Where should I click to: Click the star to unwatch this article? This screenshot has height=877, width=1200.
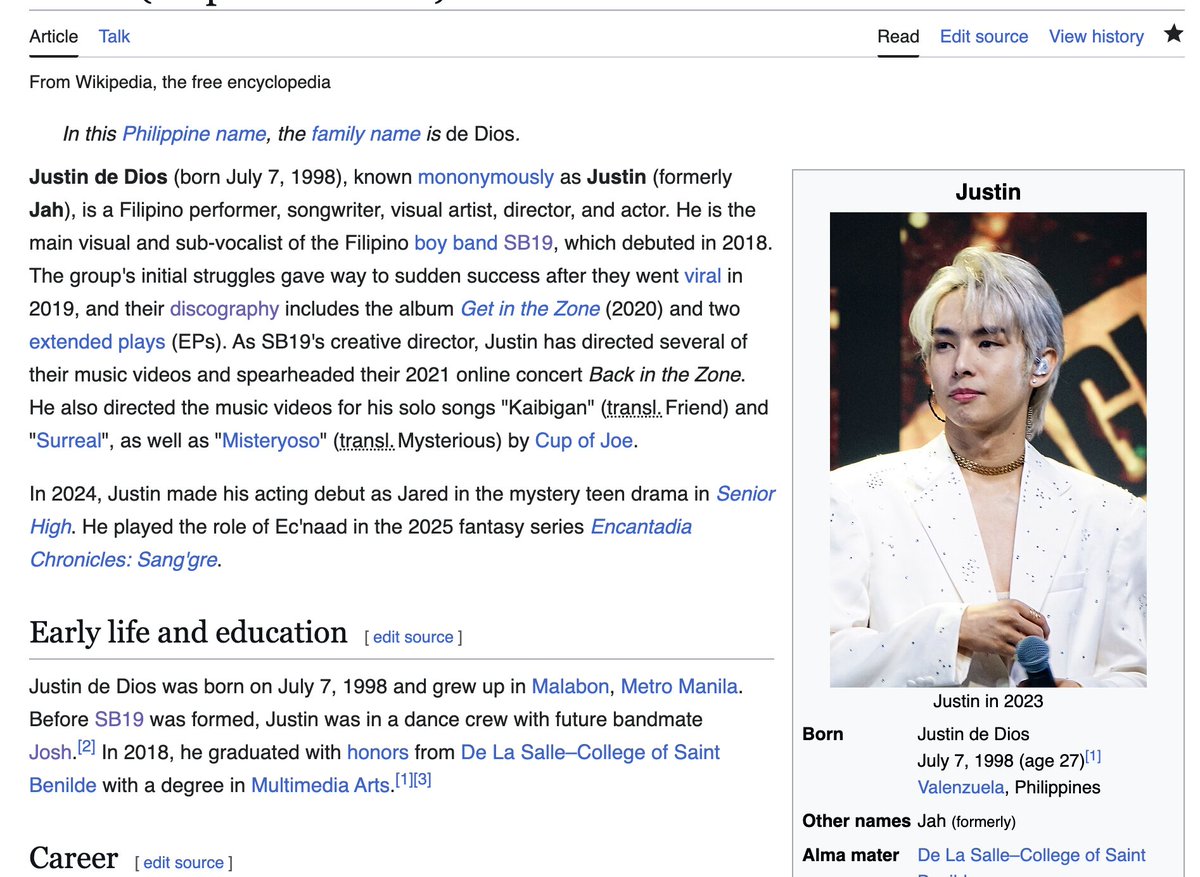point(1173,33)
